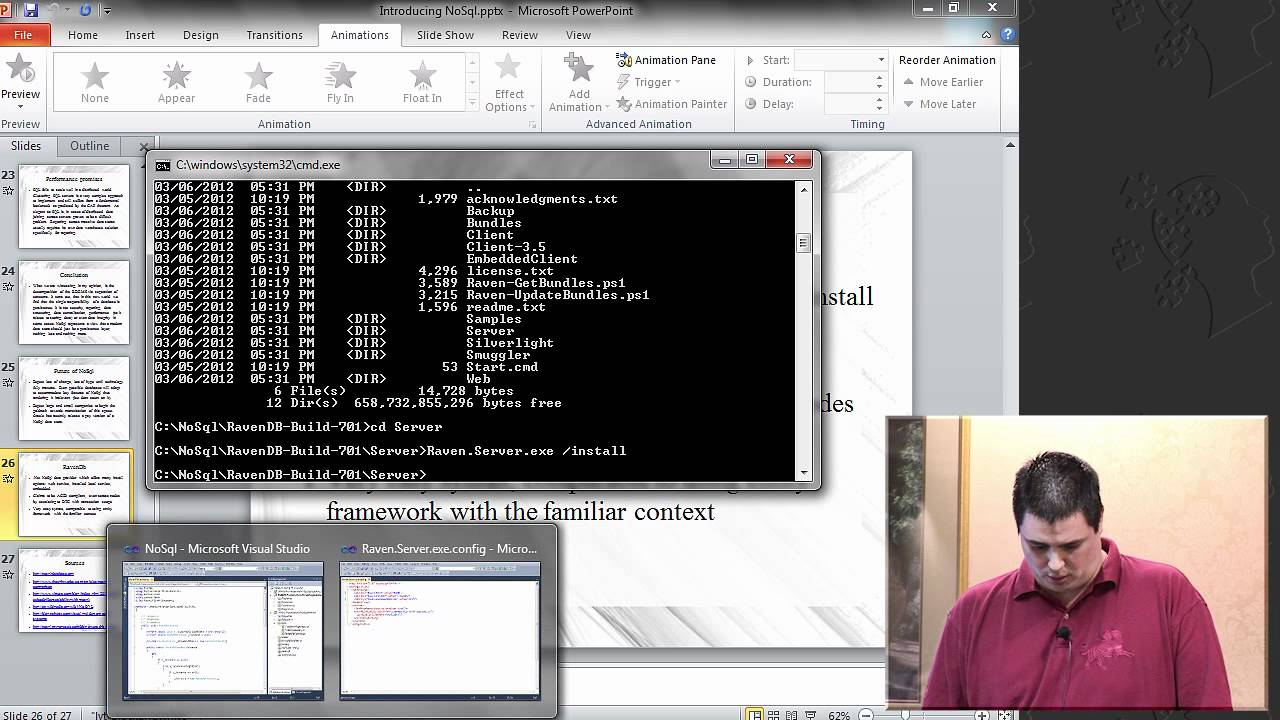Click Move Earlier in Reorder Animation
1280x720 pixels.
click(x=942, y=82)
